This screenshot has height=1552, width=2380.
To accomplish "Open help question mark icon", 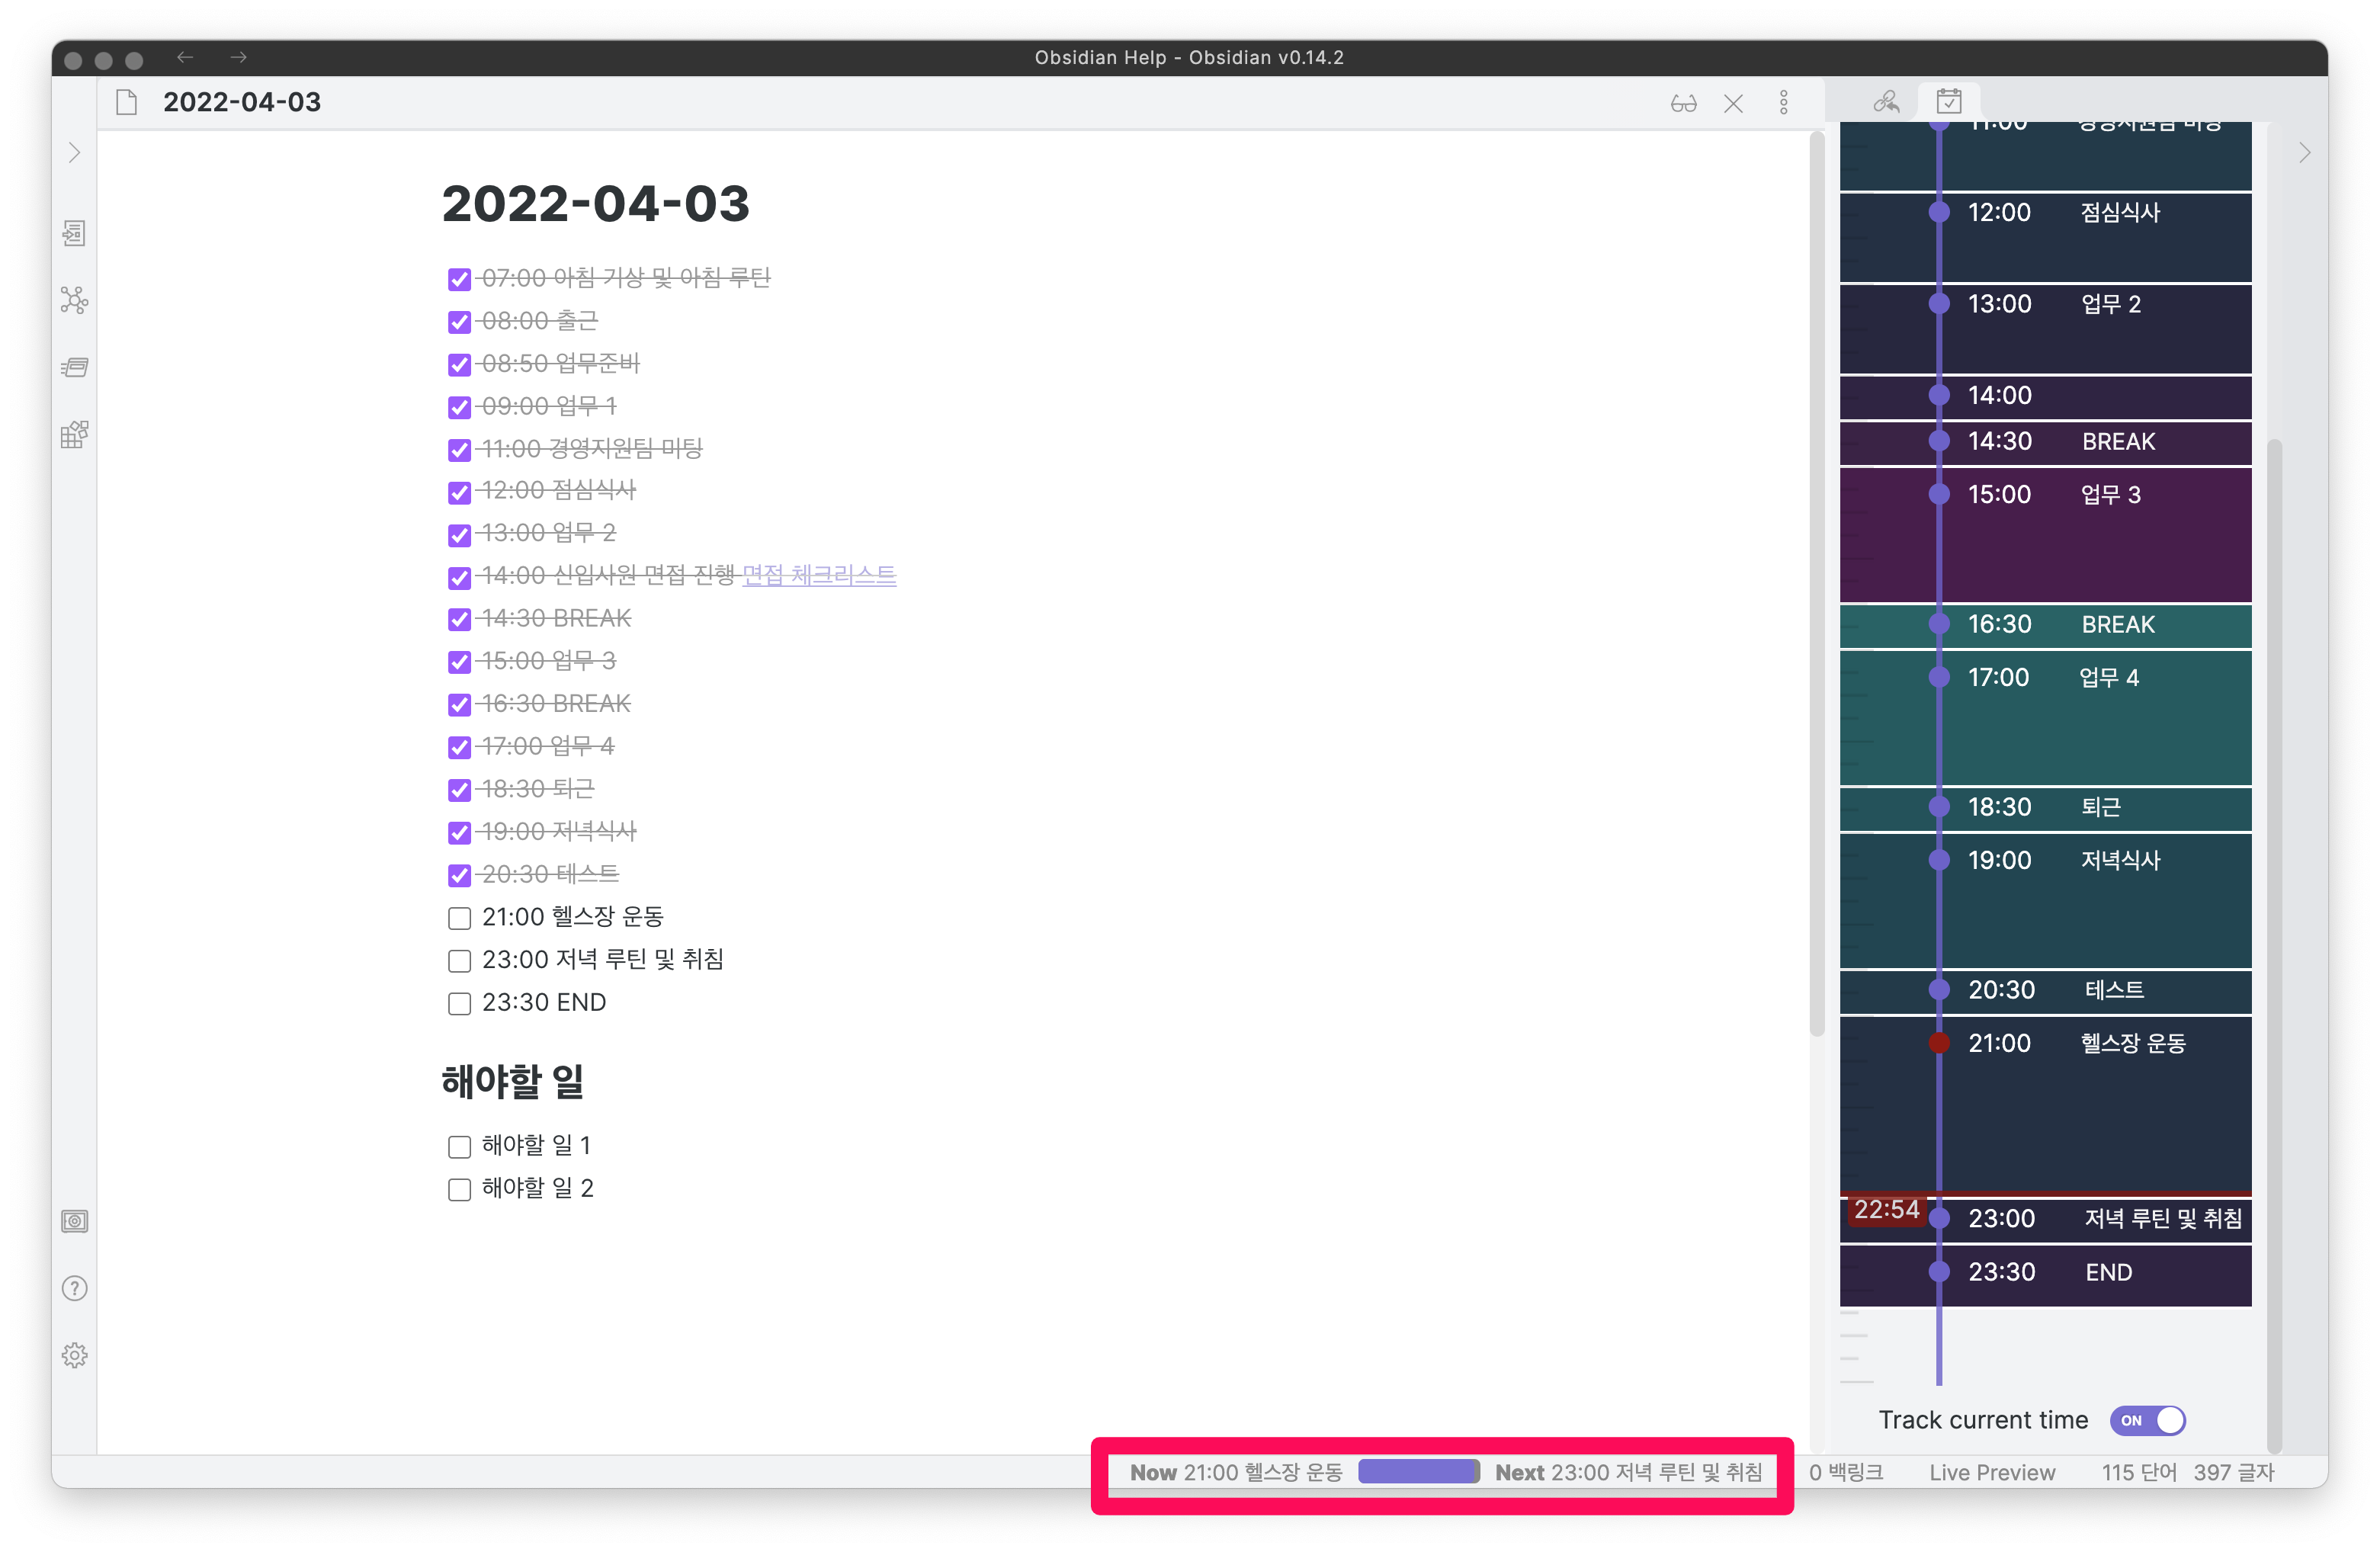I will coord(74,1288).
